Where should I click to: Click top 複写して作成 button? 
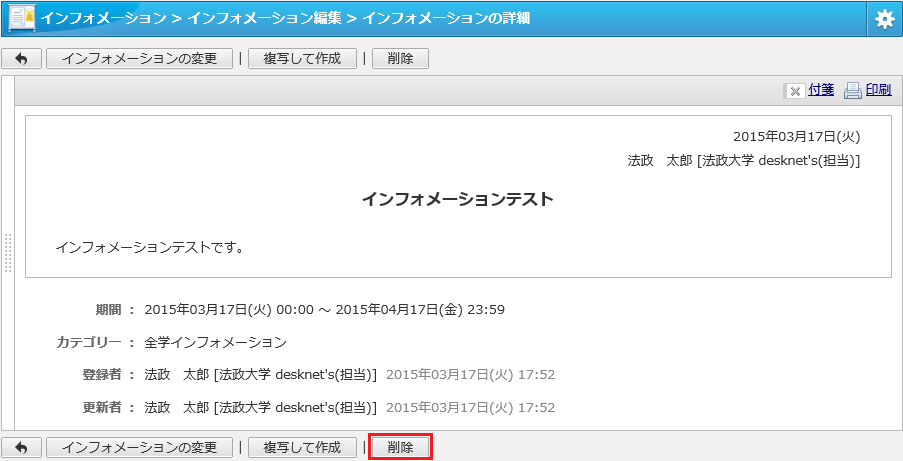pos(302,59)
